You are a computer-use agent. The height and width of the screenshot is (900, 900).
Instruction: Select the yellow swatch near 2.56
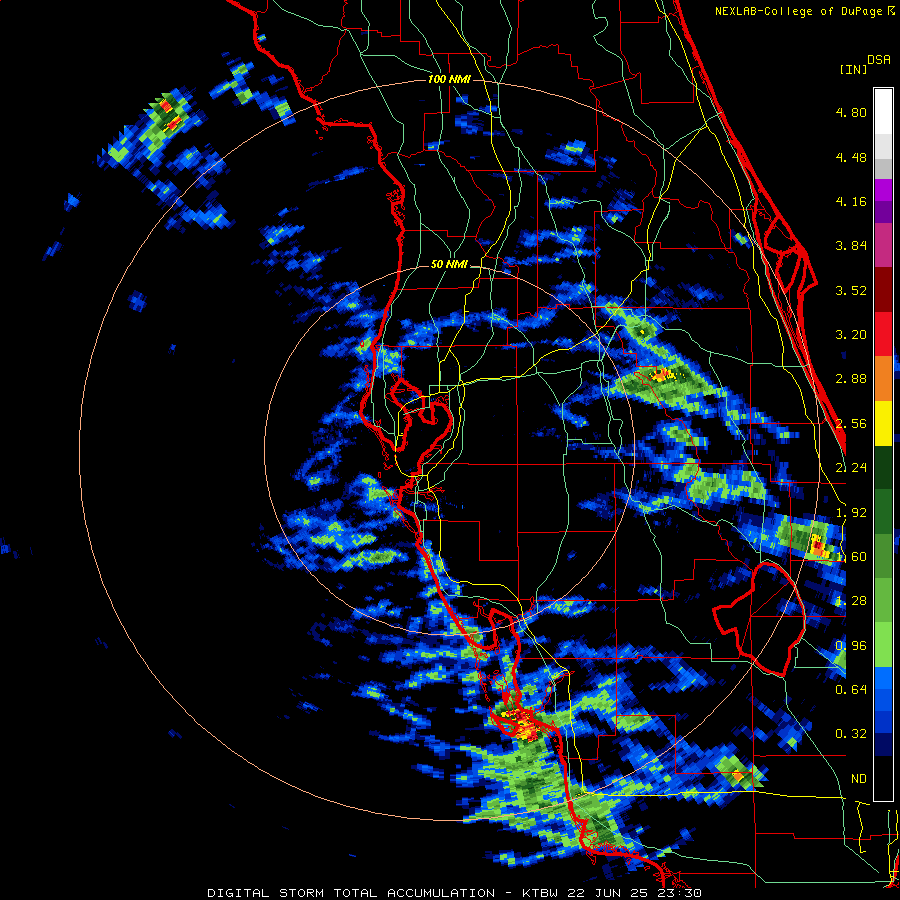[883, 423]
